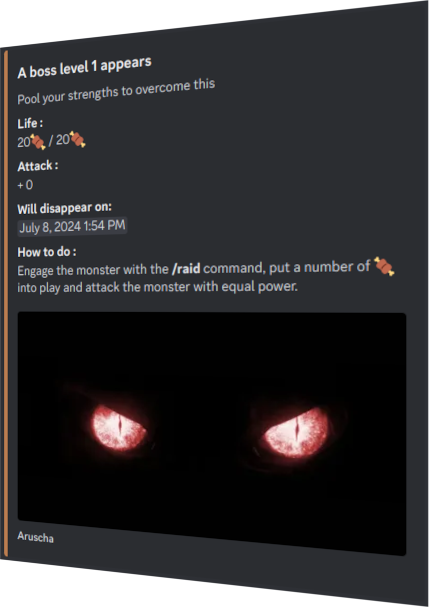Image resolution: width=429 pixels, height=607 pixels.
Task: Click the orange embed accent bar
Action: coord(6,303)
